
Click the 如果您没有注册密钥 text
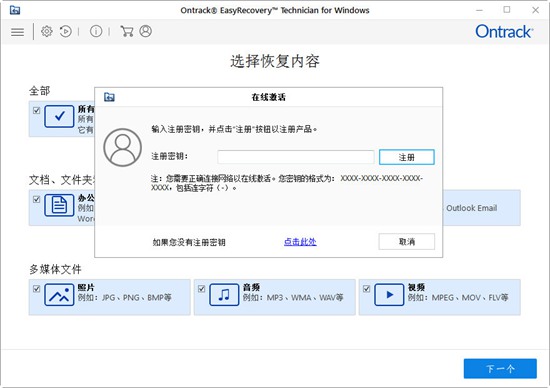pyautogui.click(x=189, y=242)
